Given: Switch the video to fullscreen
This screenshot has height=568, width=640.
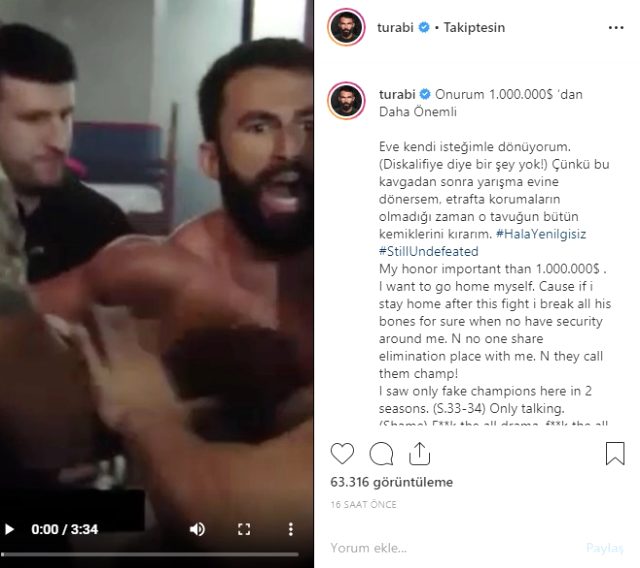Looking at the screenshot, I should (x=244, y=530).
